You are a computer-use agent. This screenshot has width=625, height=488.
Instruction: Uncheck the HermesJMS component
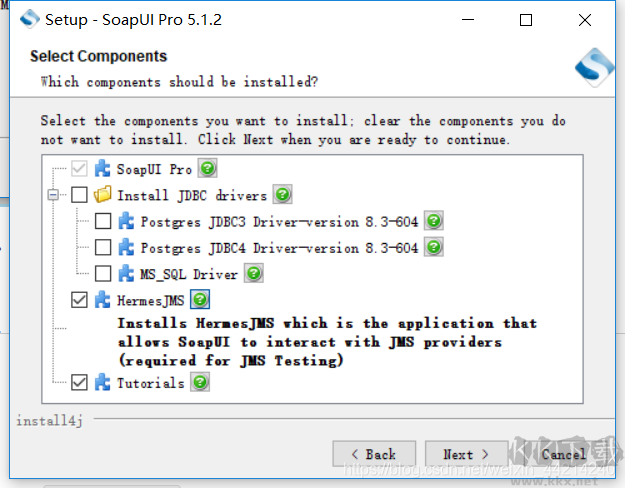pyautogui.click(x=79, y=299)
